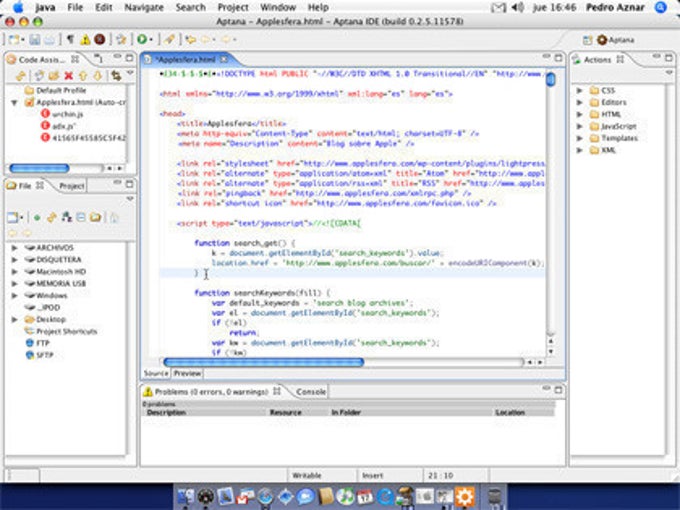This screenshot has height=510, width=680.
Task: Click the collapse all icon in File view
Action: pyautogui.click(x=81, y=217)
